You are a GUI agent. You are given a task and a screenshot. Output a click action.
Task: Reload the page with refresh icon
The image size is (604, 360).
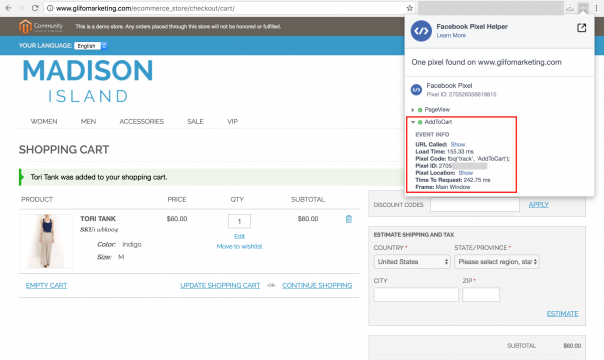click(x=35, y=8)
